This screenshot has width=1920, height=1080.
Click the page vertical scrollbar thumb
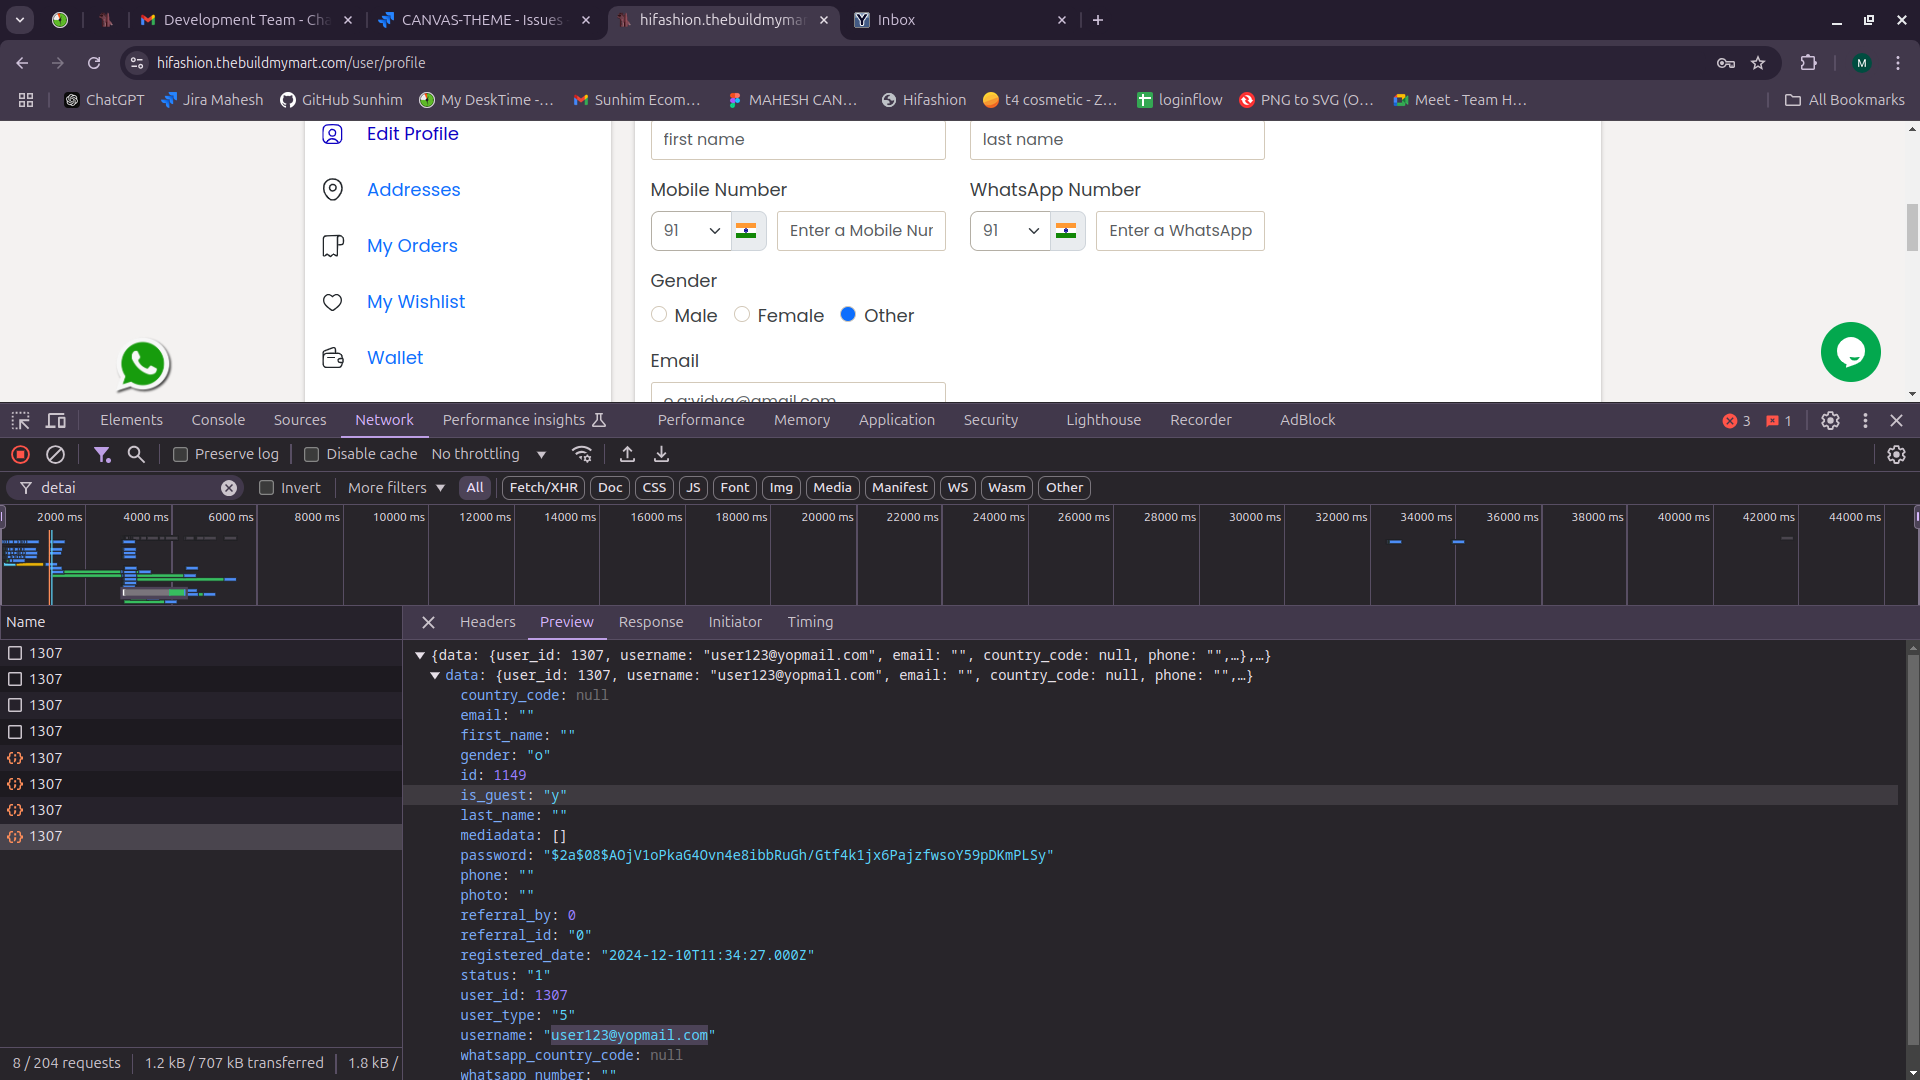click(x=1912, y=227)
